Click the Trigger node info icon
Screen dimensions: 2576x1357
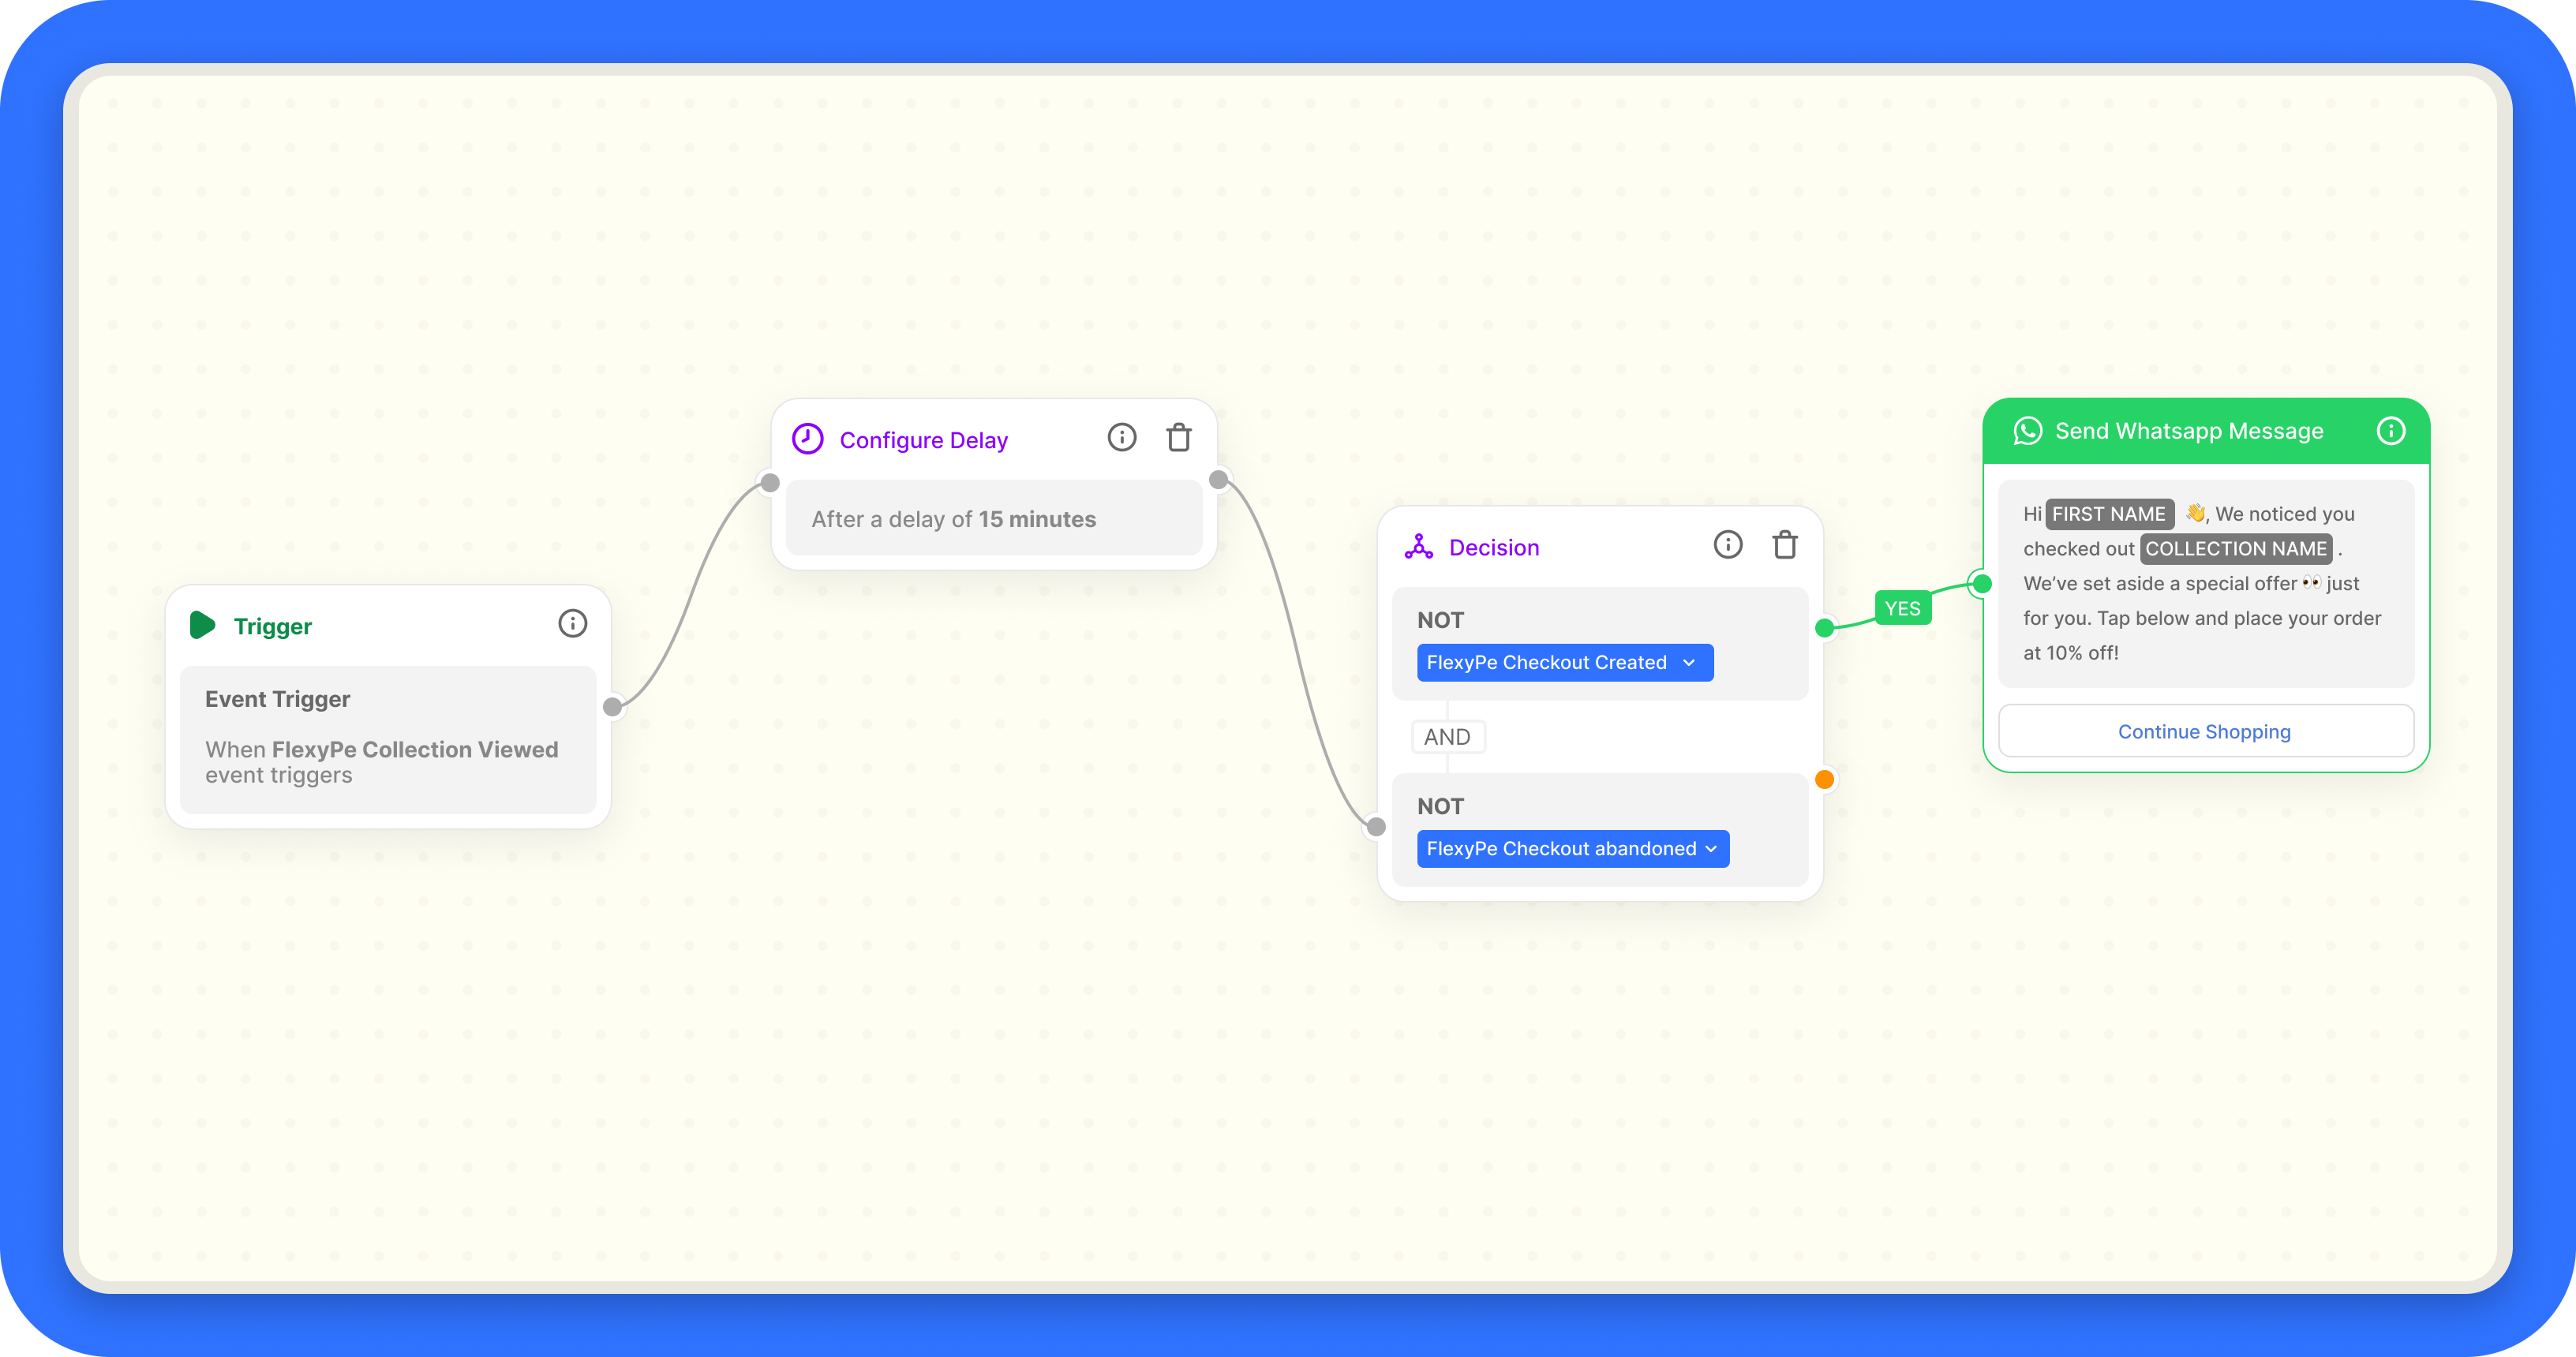click(572, 624)
